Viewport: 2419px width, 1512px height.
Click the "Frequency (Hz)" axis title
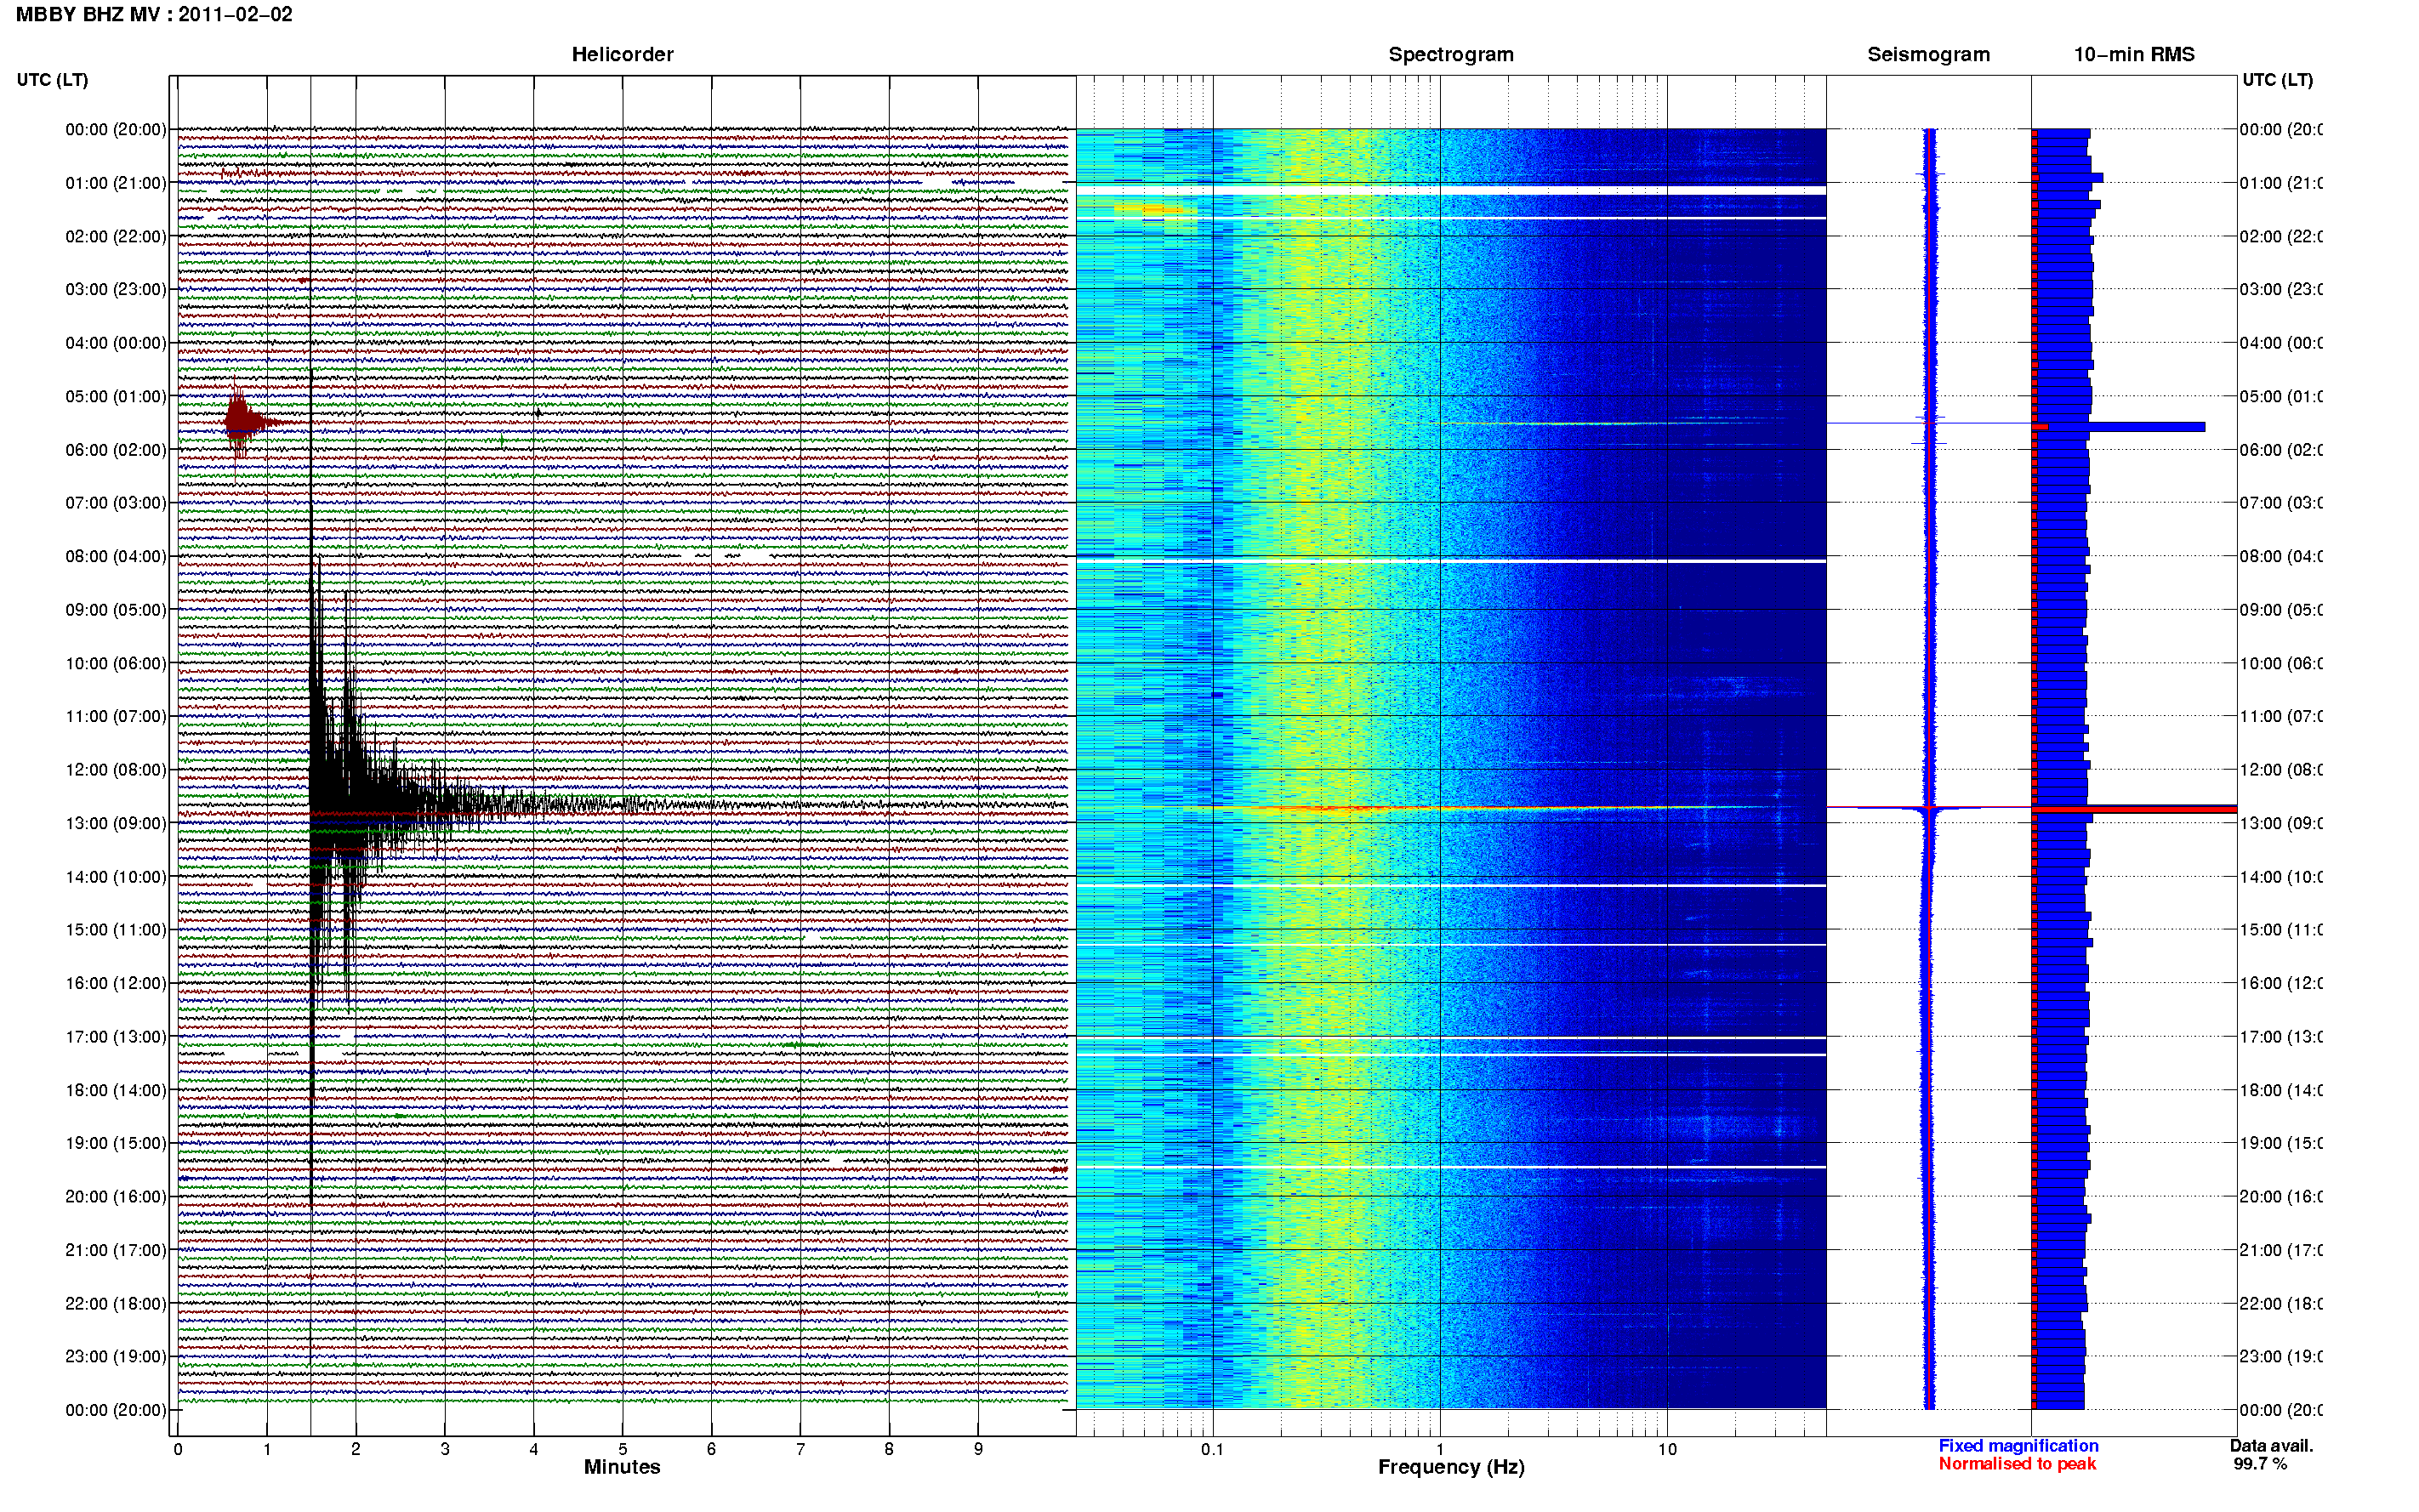click(1451, 1467)
